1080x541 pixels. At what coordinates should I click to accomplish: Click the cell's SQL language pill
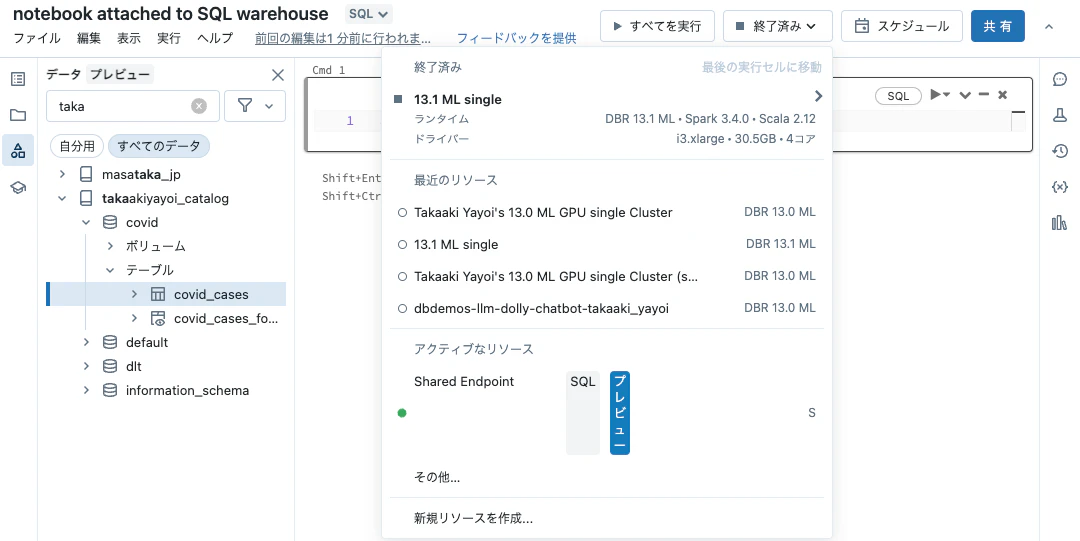(898, 96)
